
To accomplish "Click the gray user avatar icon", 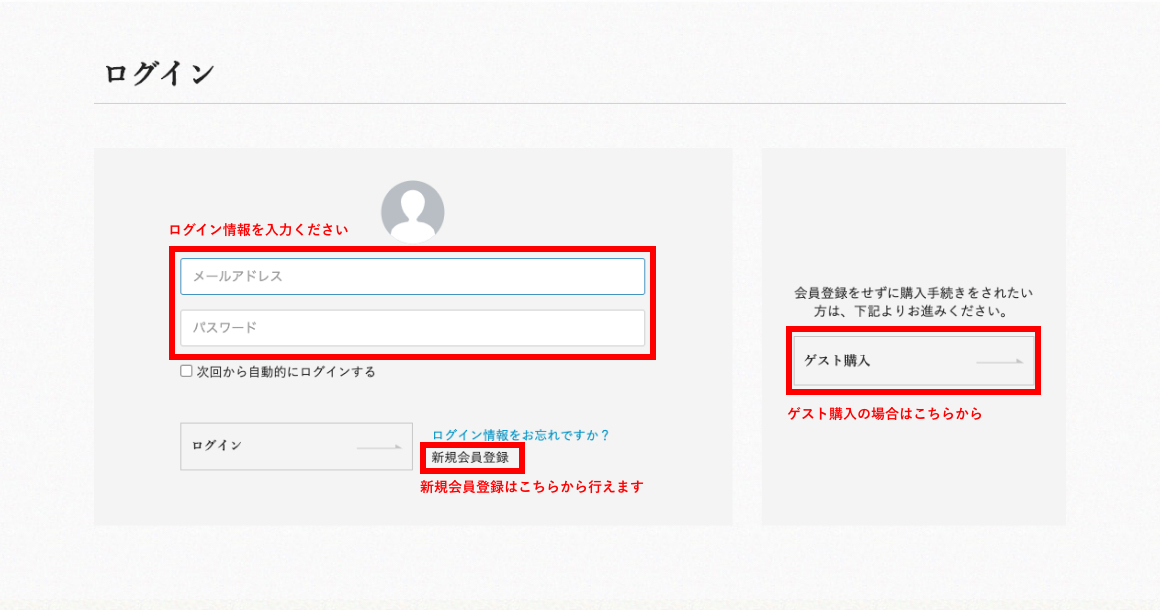I will pyautogui.click(x=413, y=211).
